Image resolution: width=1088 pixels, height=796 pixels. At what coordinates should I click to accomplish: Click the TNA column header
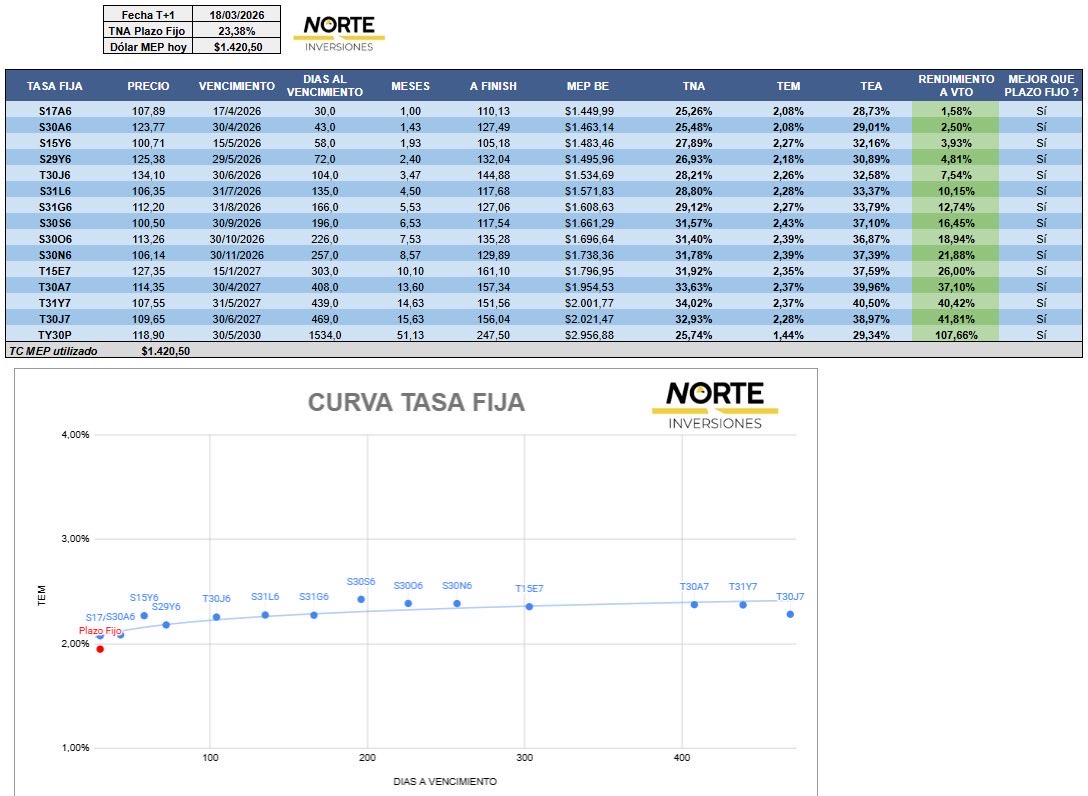point(694,86)
